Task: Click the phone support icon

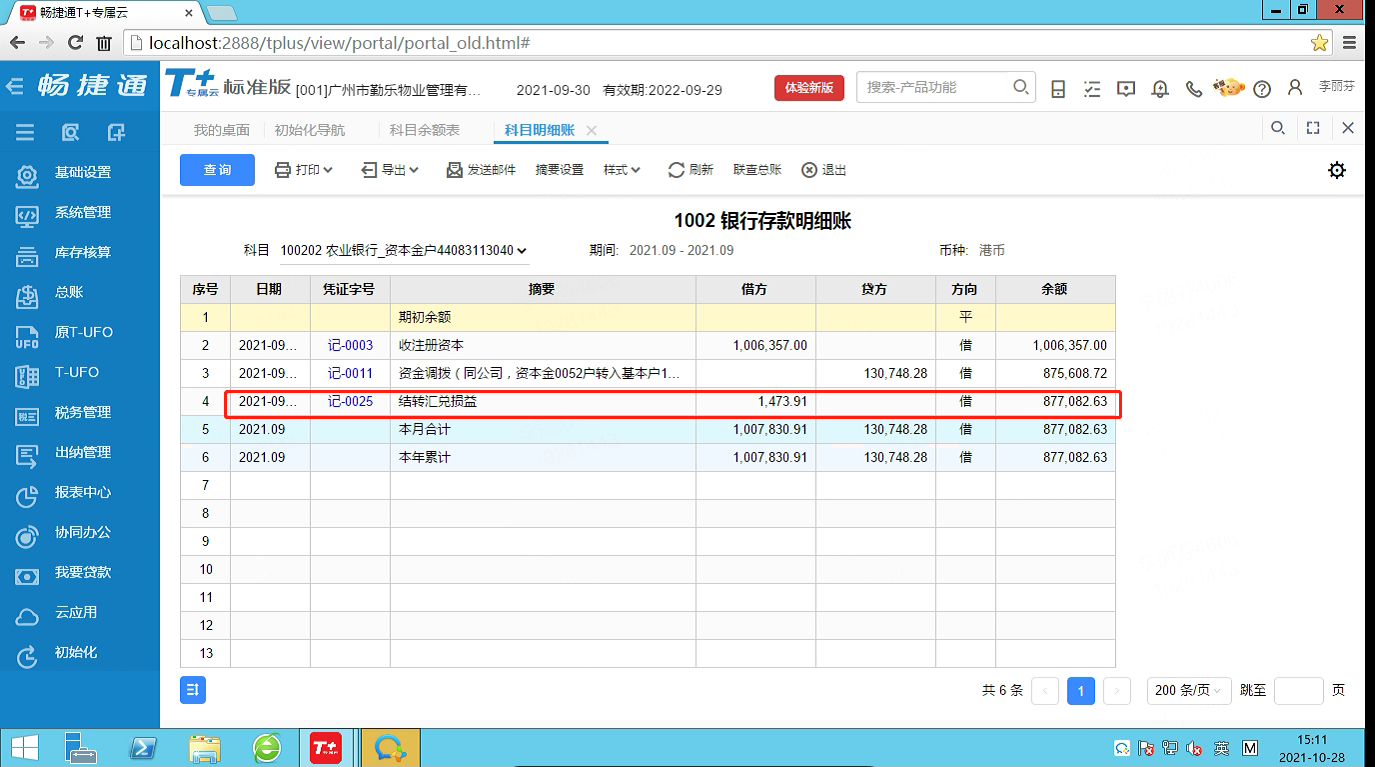Action: point(1193,88)
